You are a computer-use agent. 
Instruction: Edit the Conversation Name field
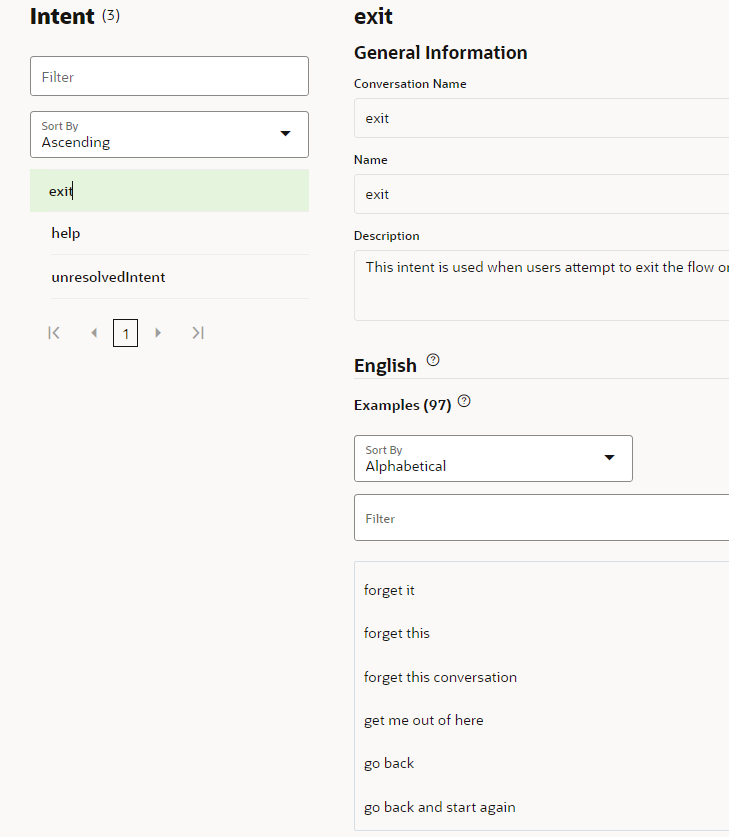coord(541,118)
